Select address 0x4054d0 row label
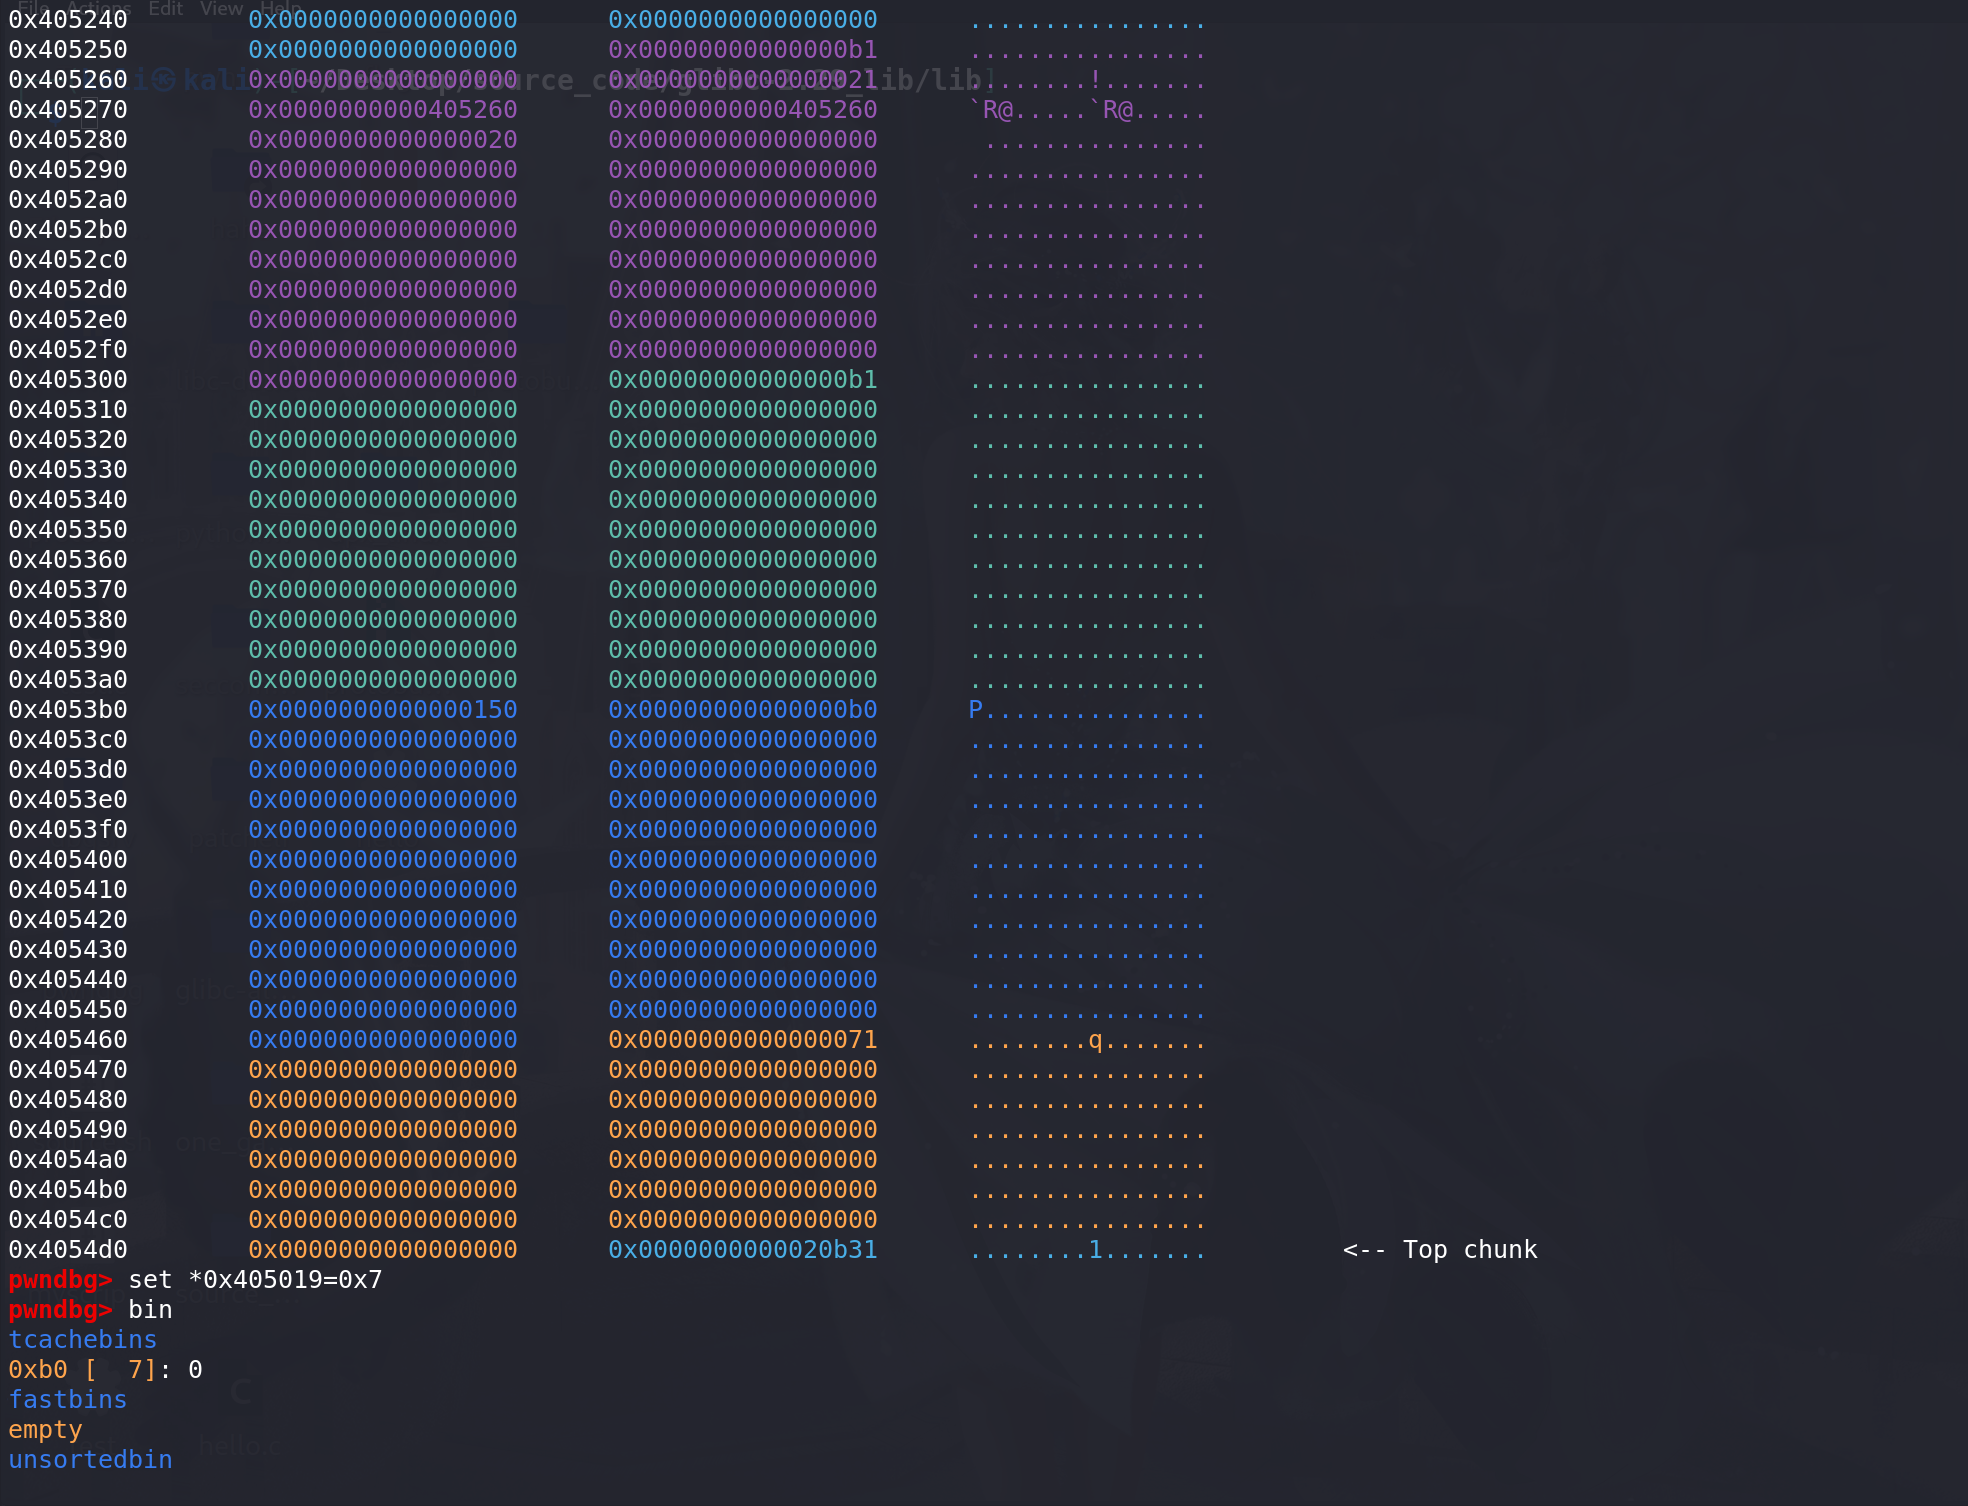1968x1506 pixels. pos(68,1249)
